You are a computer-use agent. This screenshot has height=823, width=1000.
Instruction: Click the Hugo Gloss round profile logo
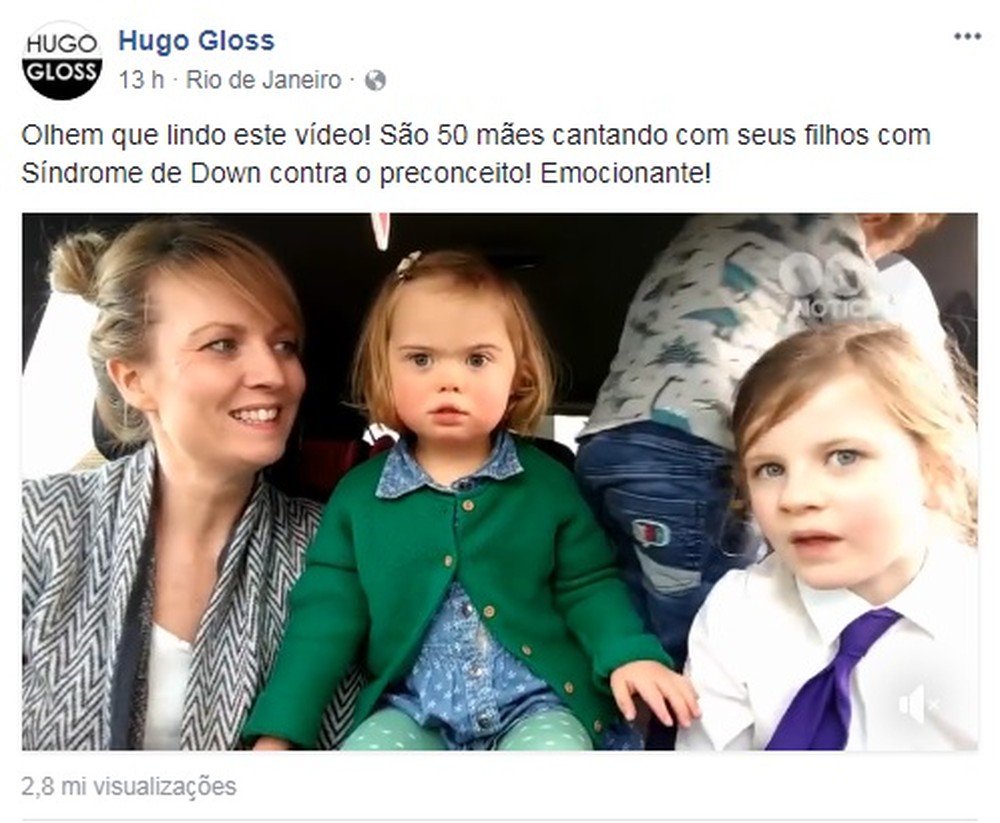coord(62,61)
